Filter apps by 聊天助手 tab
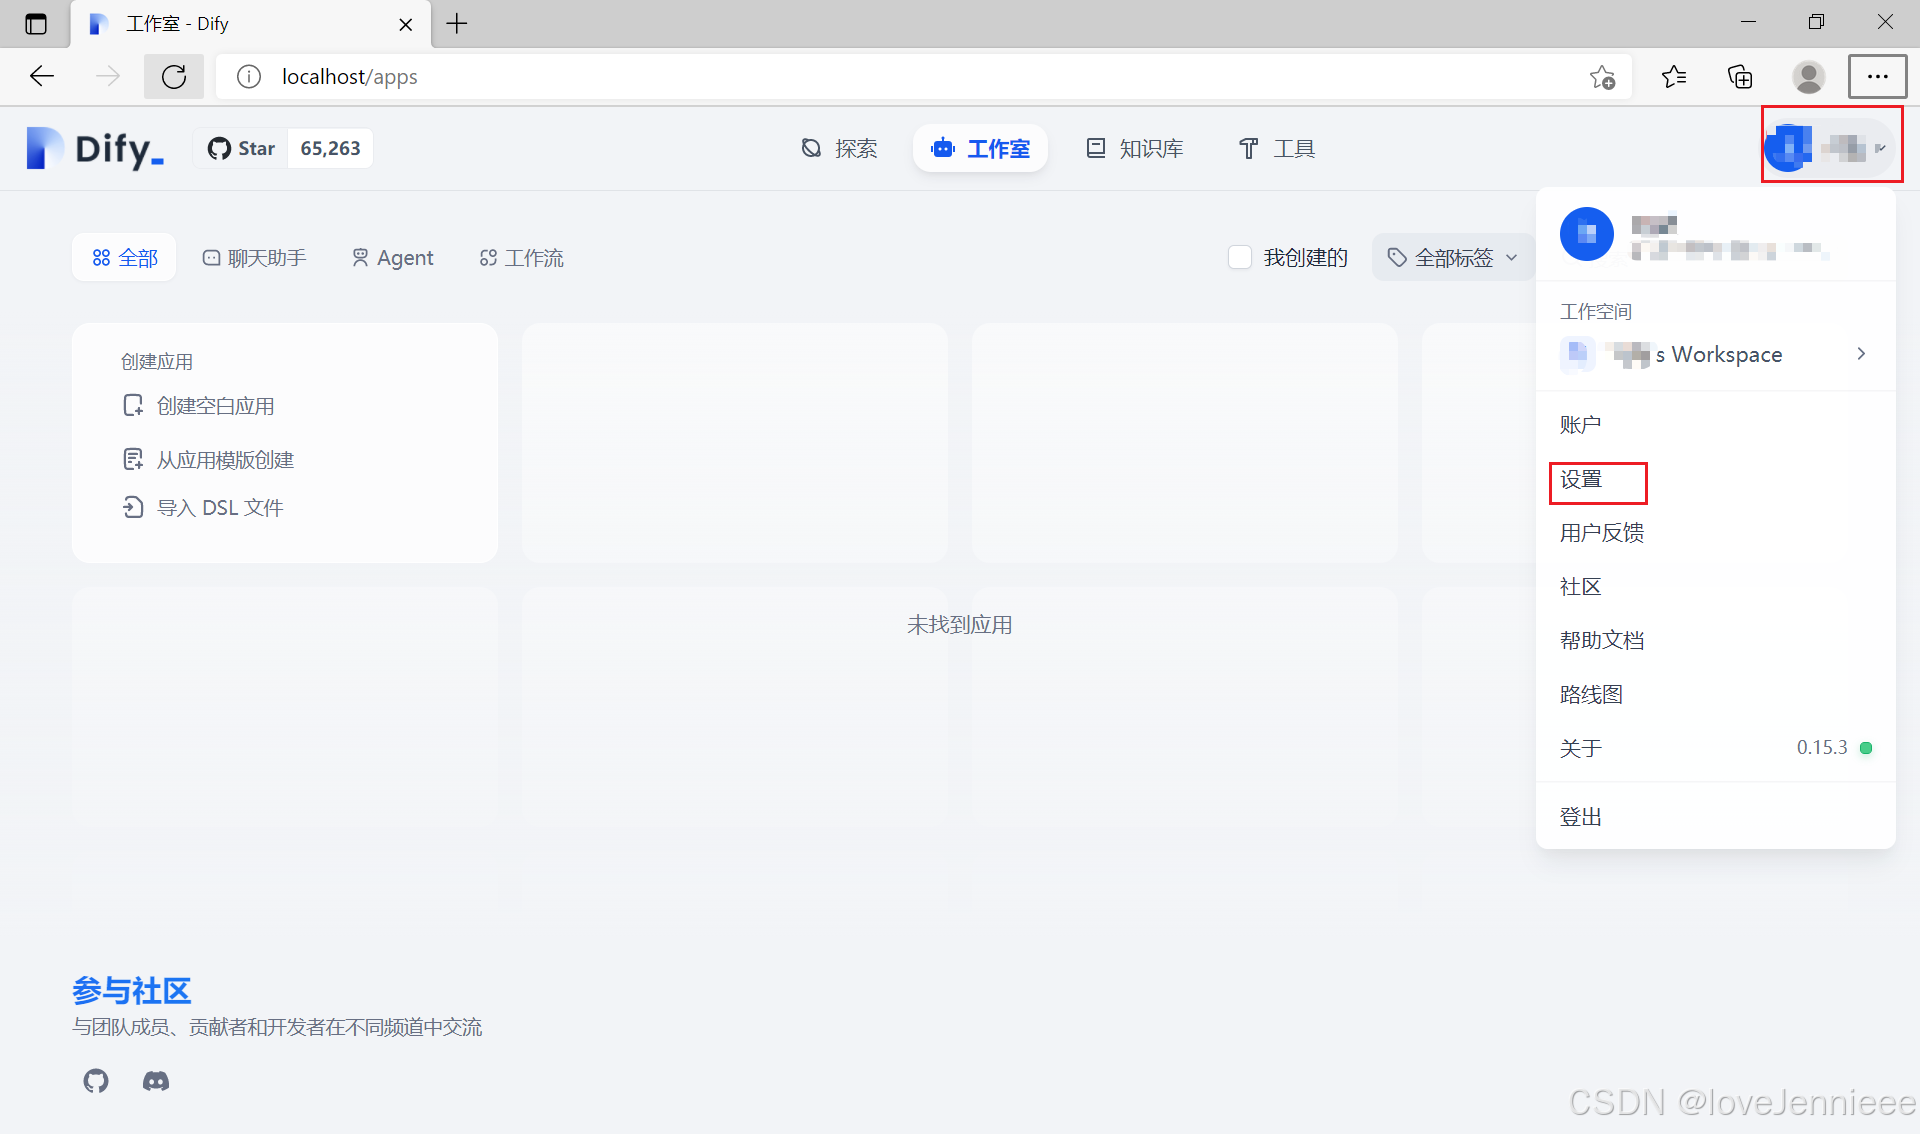 (255, 258)
